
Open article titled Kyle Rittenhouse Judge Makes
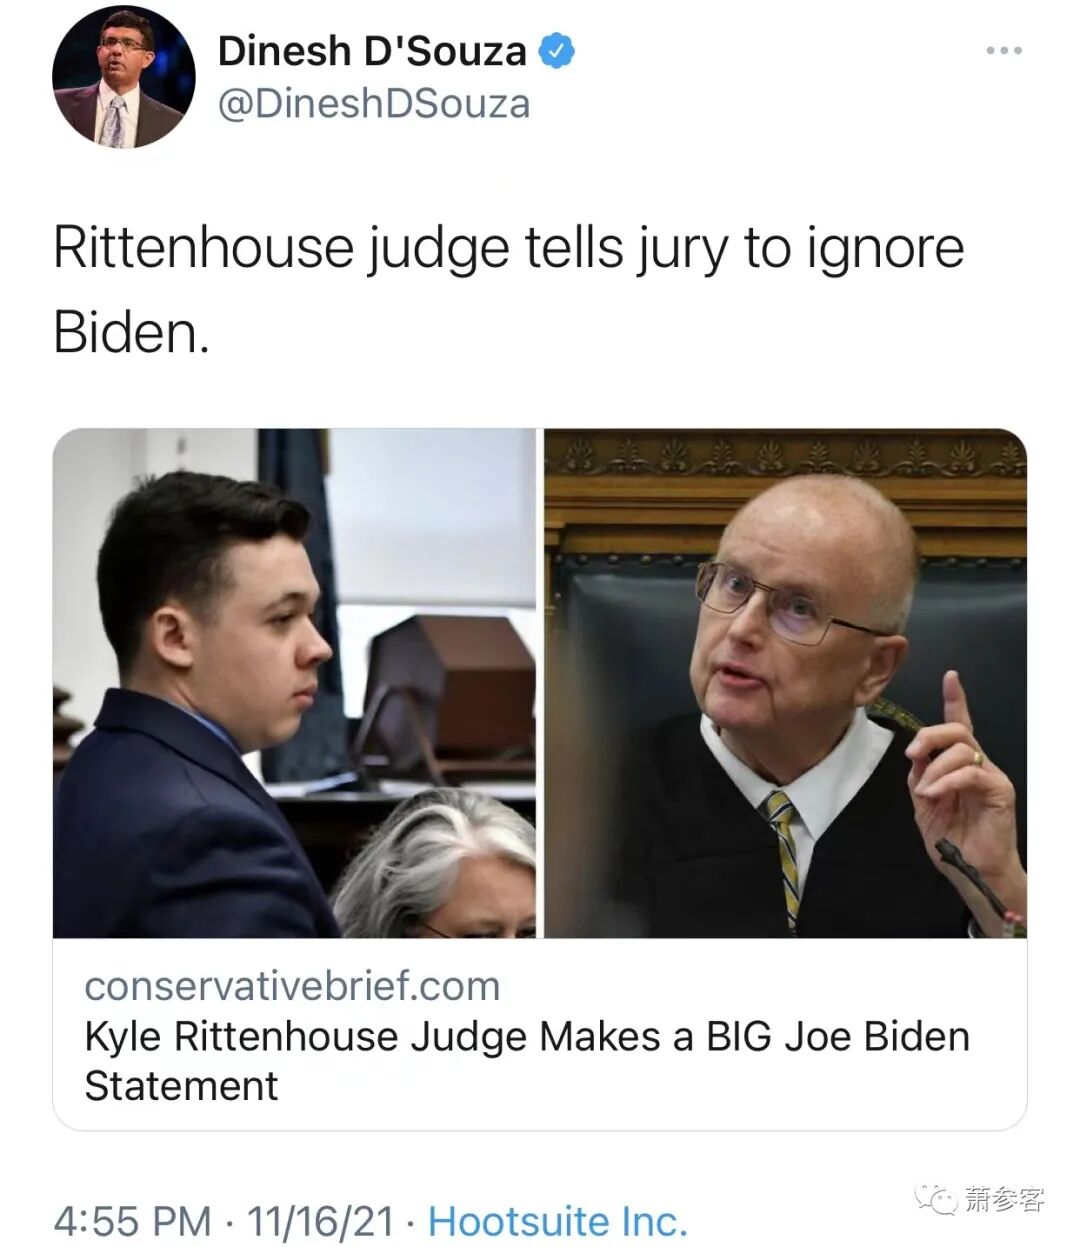(x=527, y=1061)
